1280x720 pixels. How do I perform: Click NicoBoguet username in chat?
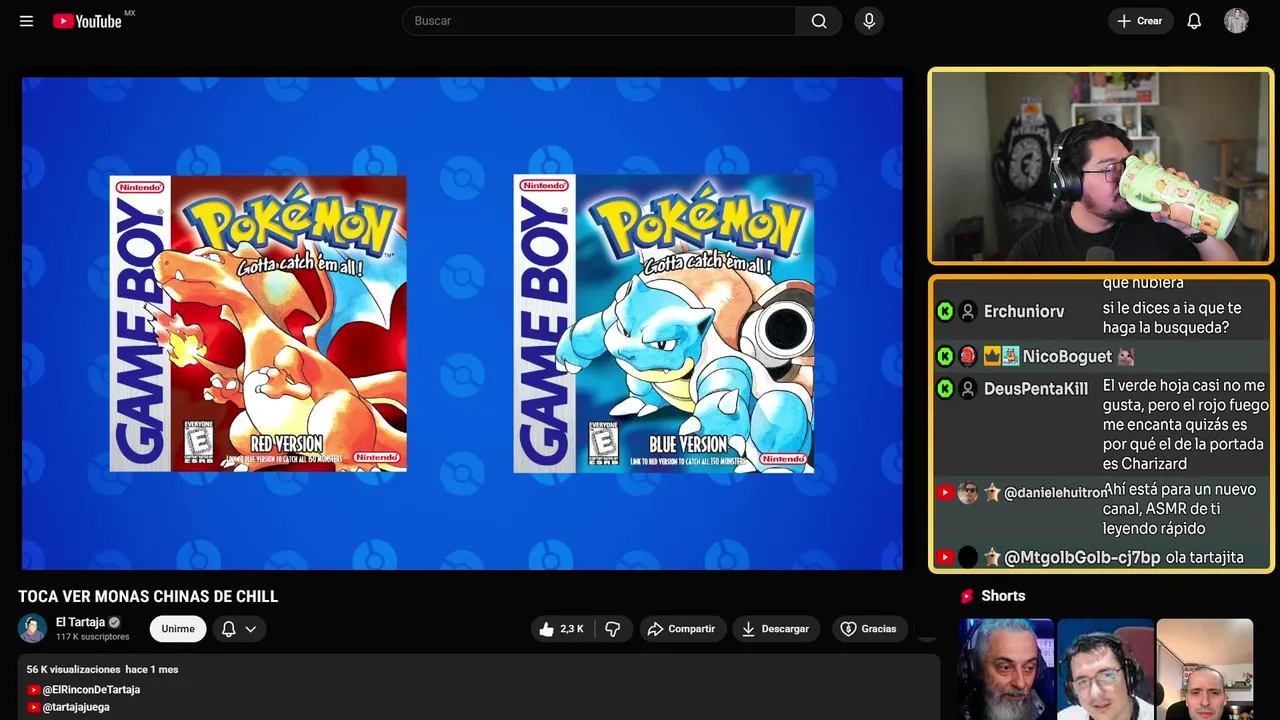tap(1067, 356)
